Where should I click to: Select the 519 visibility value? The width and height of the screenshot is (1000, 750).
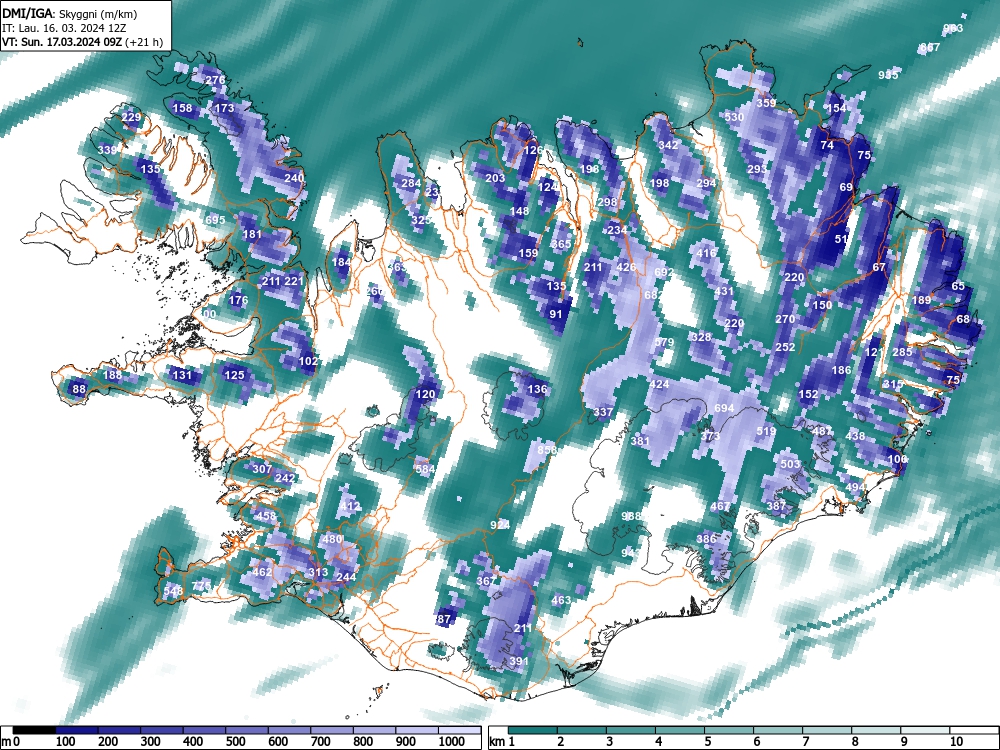(x=767, y=431)
